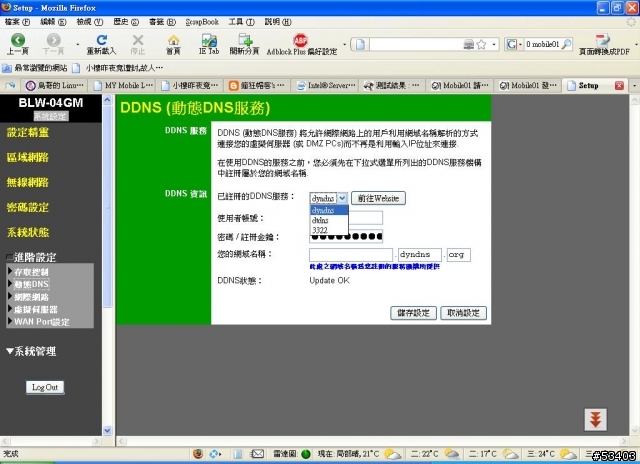Click the Firefox icon in status bar

(198, 454)
